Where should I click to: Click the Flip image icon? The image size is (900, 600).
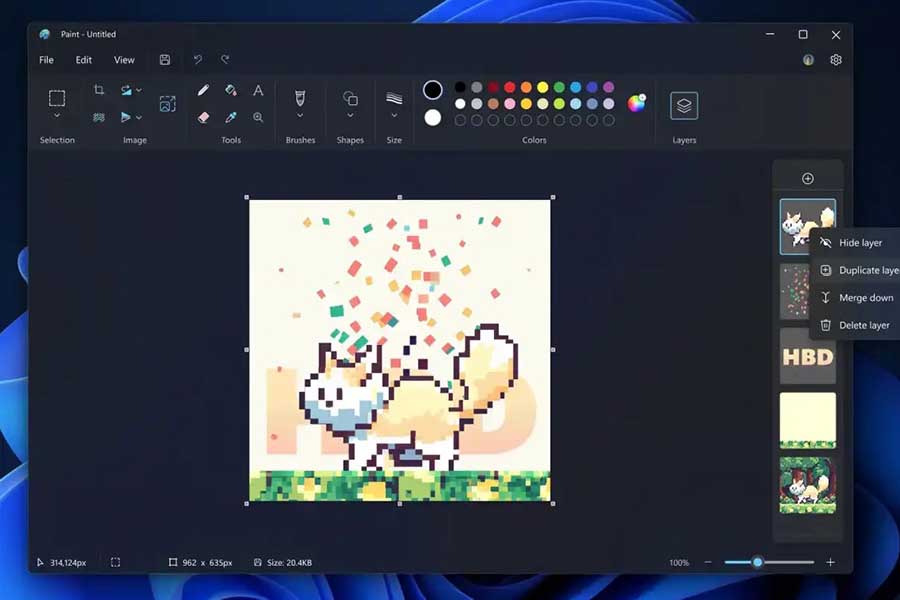click(x=126, y=117)
